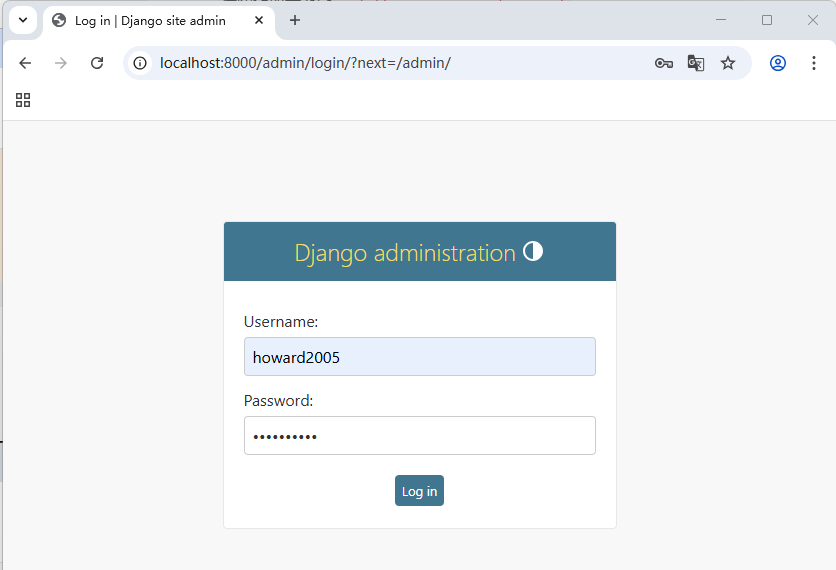836x570 pixels.
Task: Close the Django site admin tab
Action: [x=259, y=20]
